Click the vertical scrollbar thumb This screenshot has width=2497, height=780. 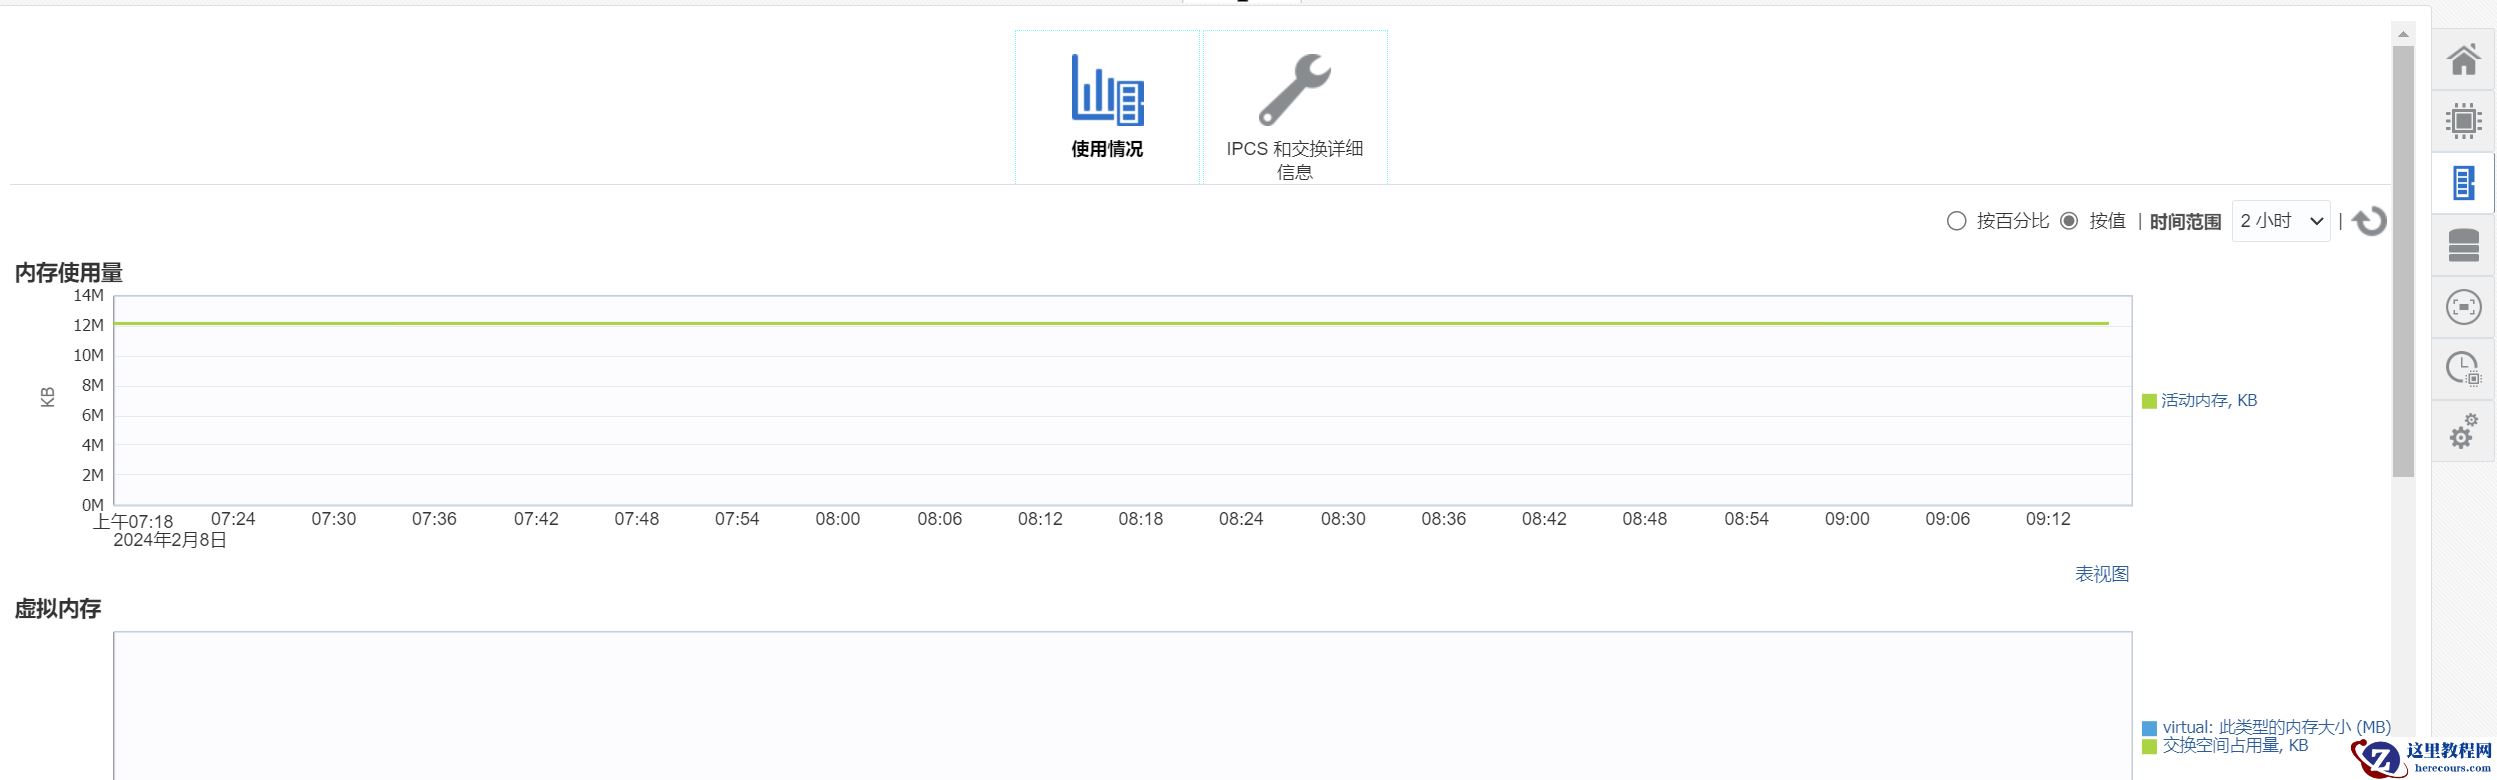[x=2403, y=261]
